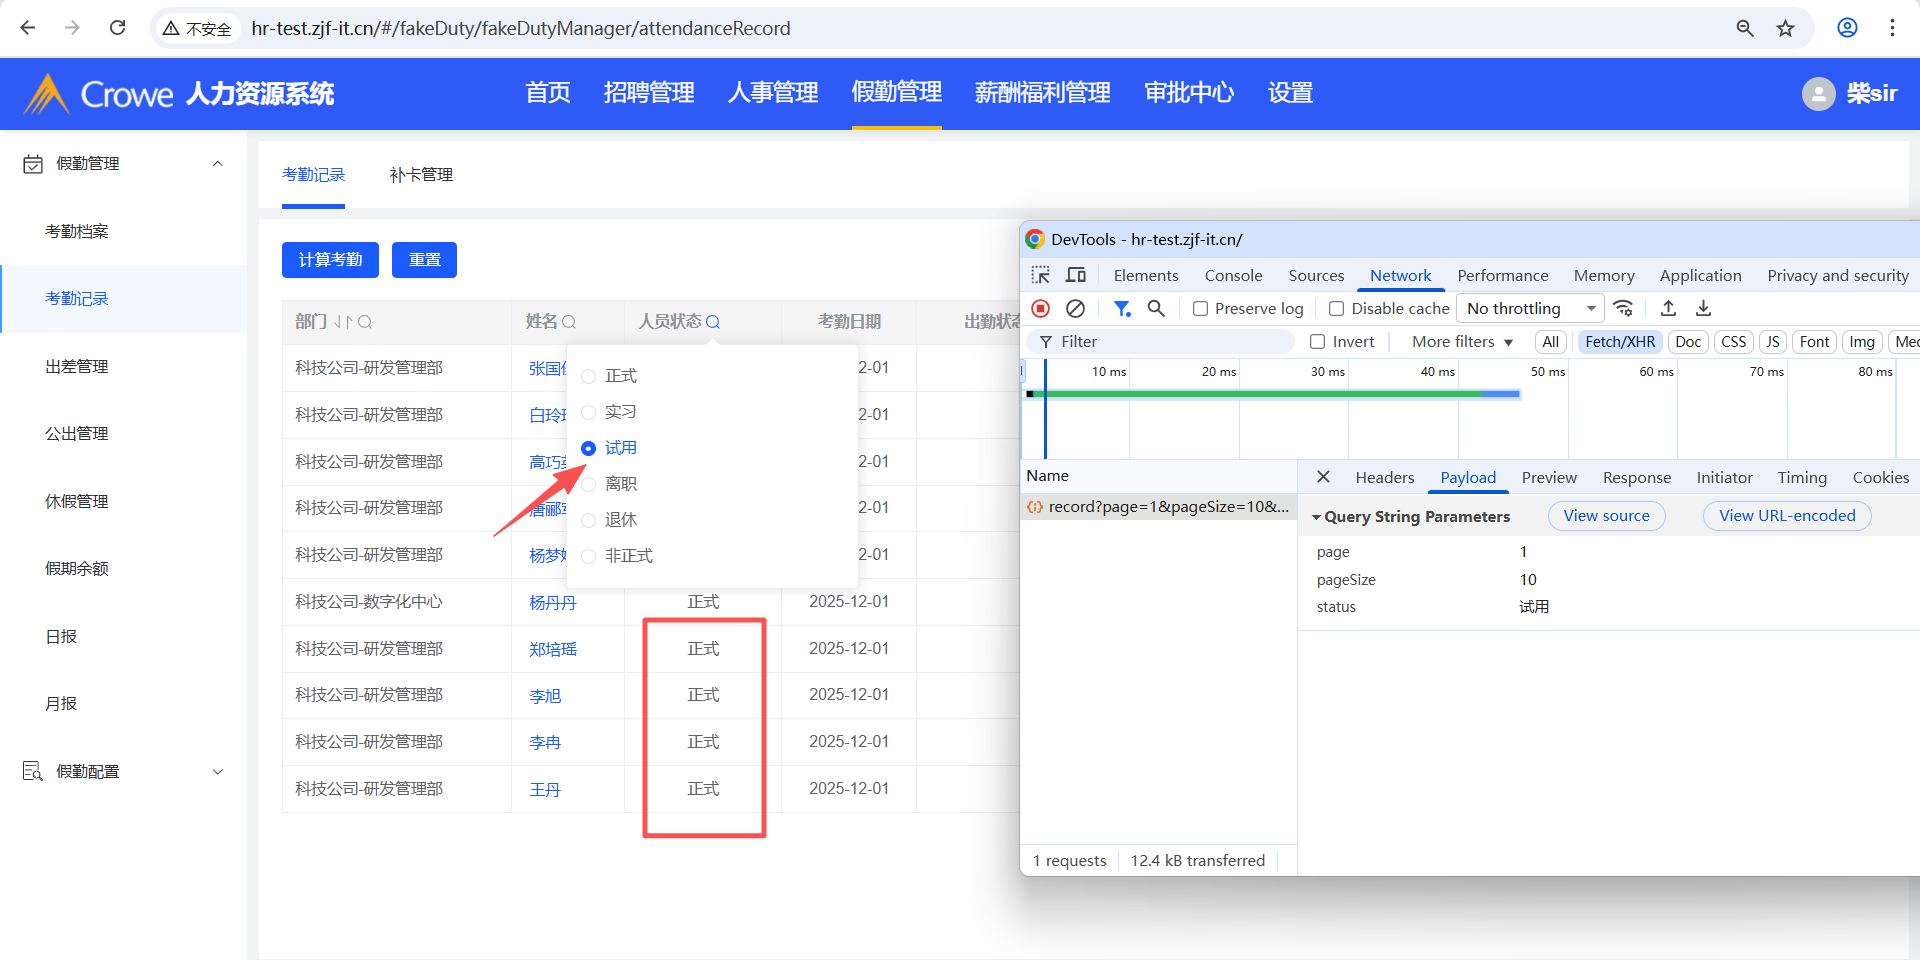The image size is (1920, 960).
Task: Click the 计算考勤 button
Action: coord(330,260)
